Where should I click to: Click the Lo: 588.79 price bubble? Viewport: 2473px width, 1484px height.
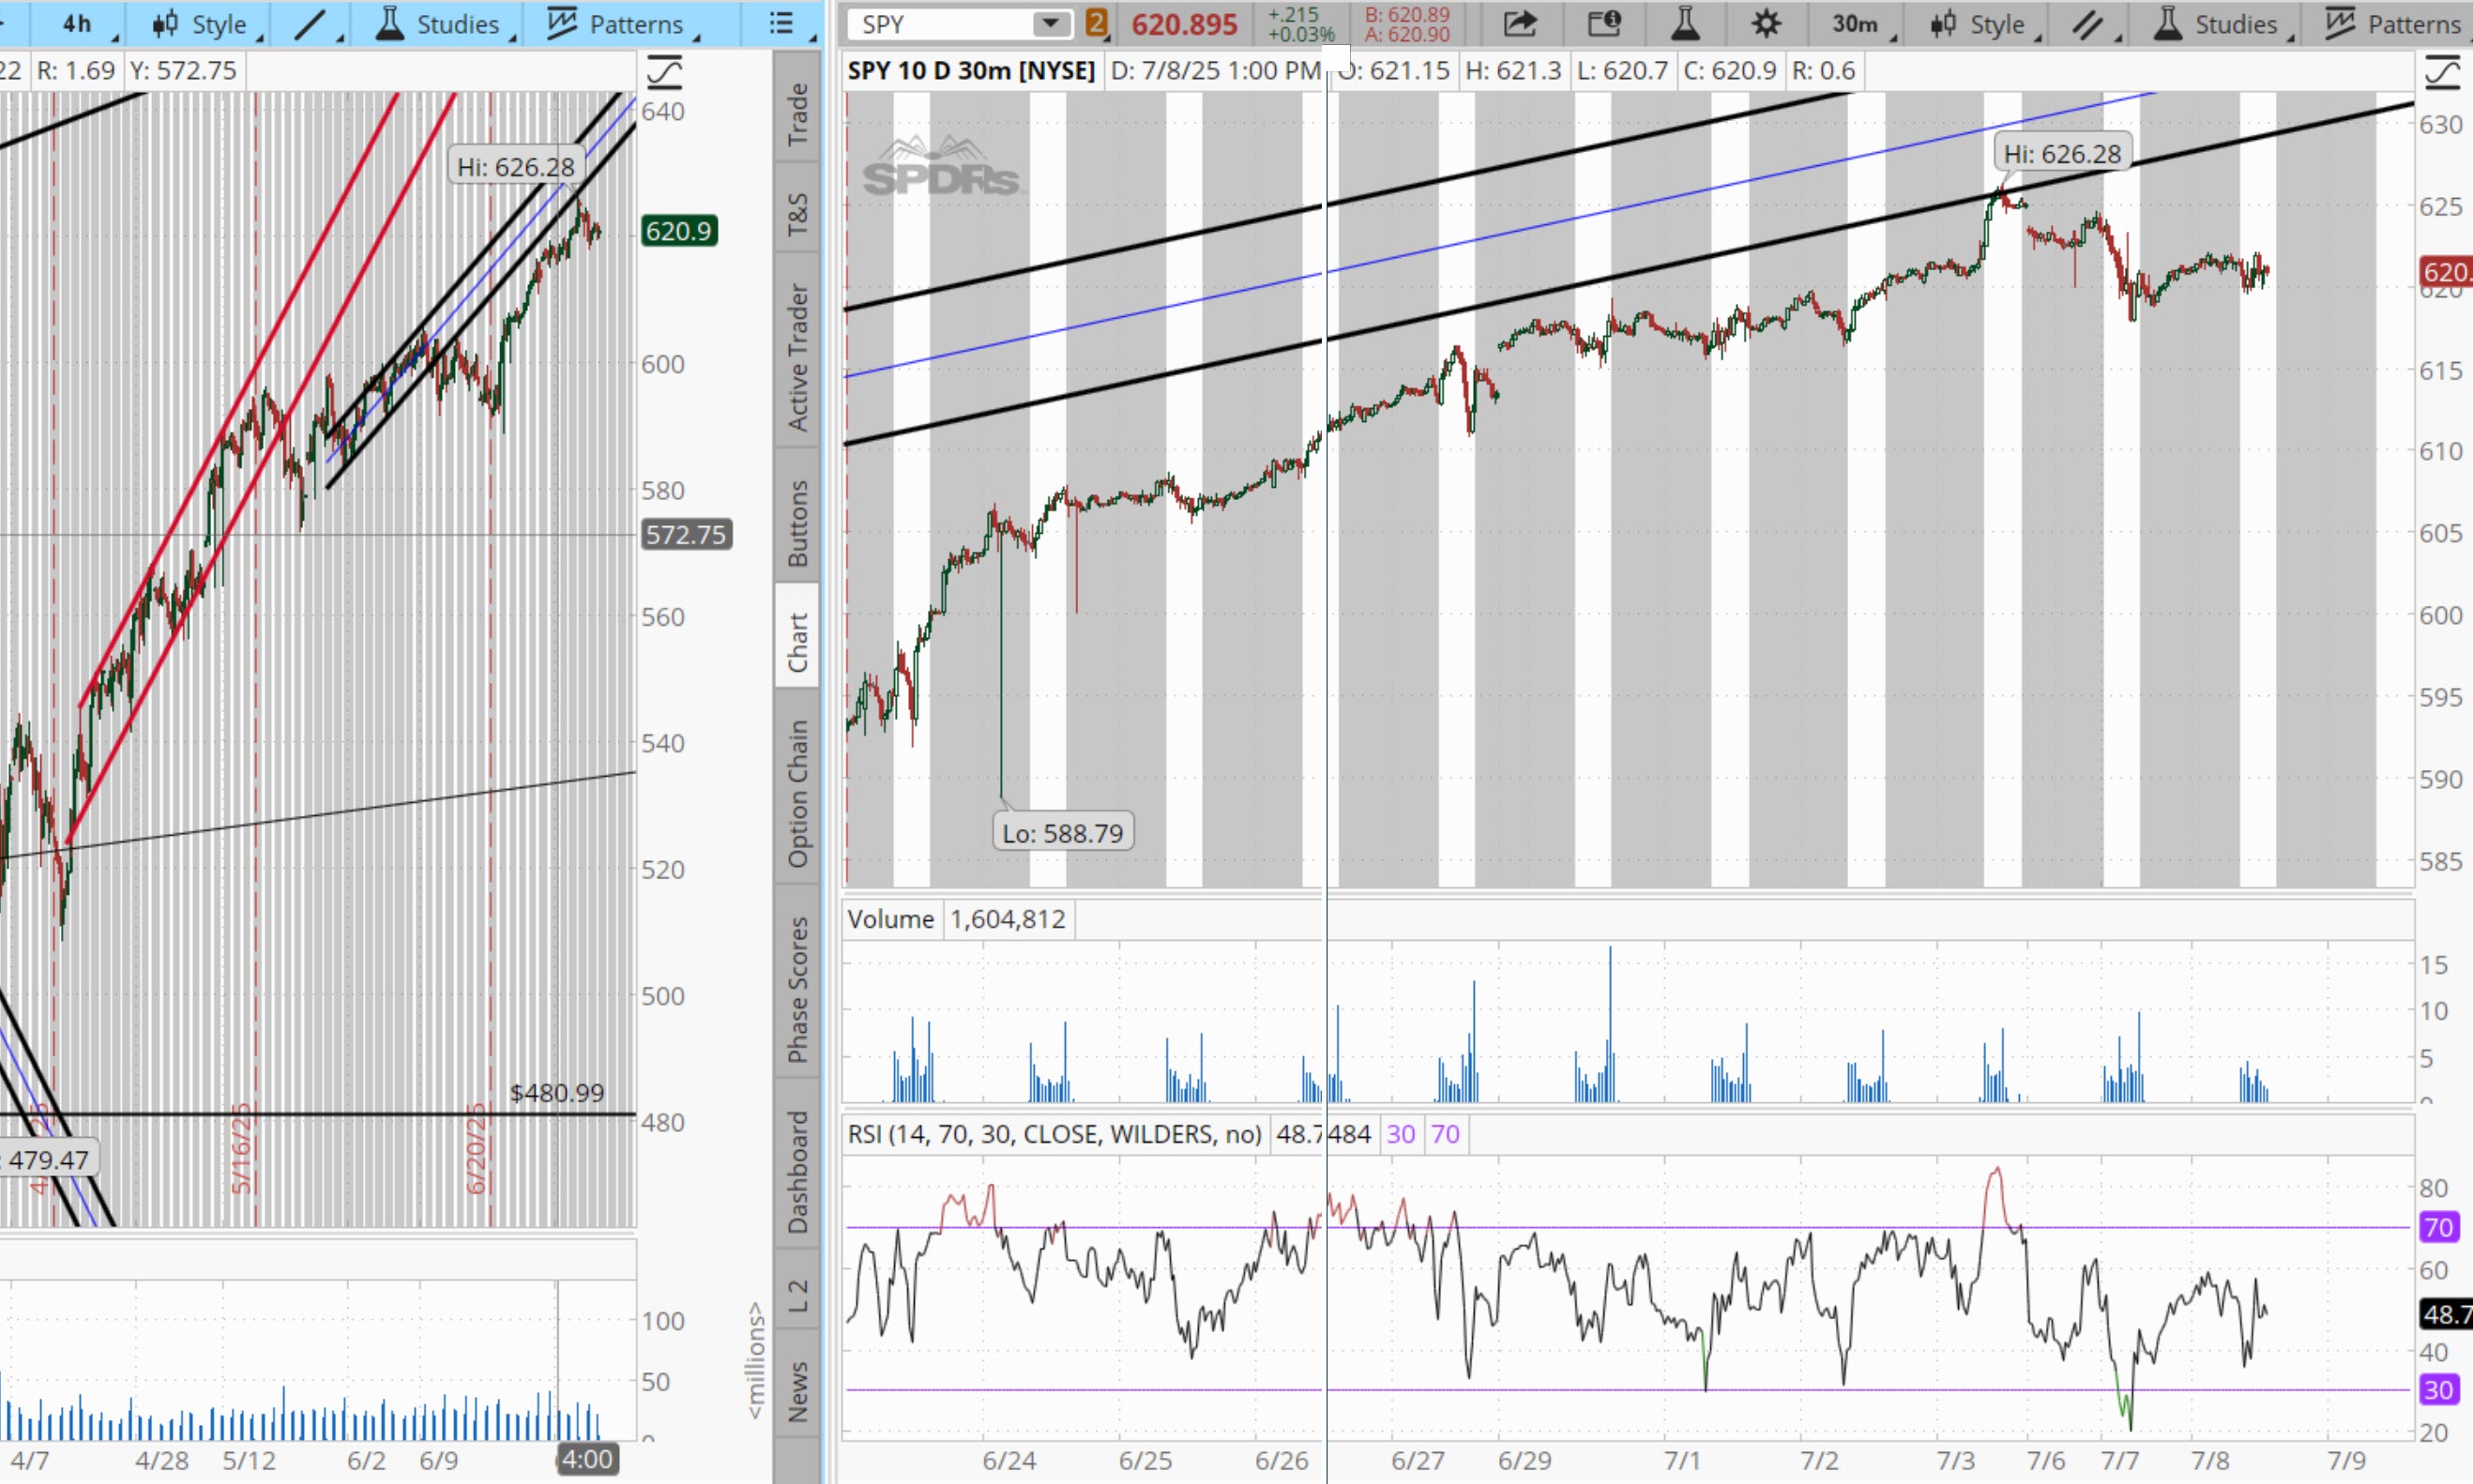click(1063, 833)
